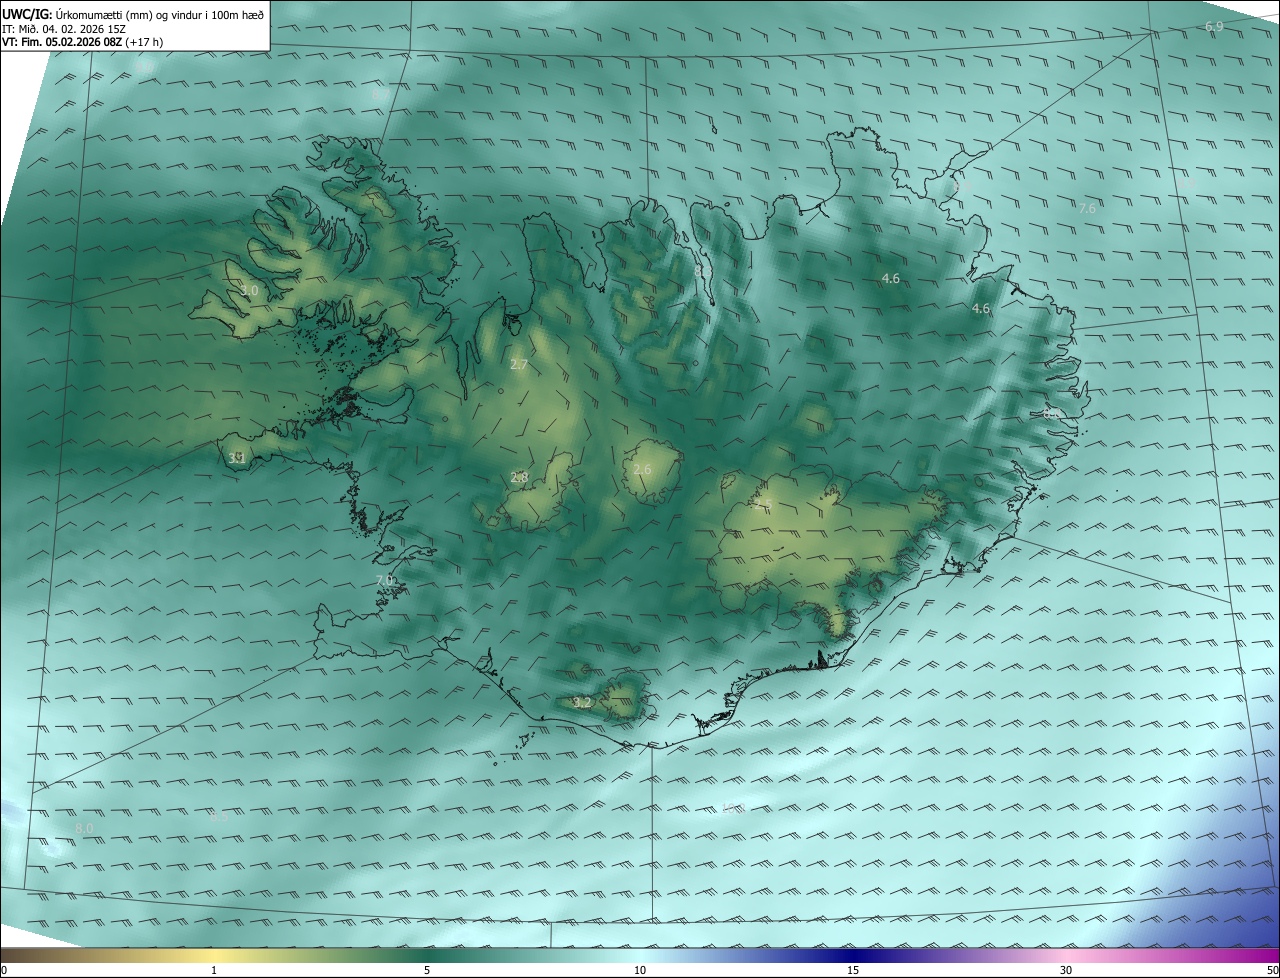This screenshot has width=1280, height=978.
Task: Click the 7.6 value label off the northeast coast
Action: [x=1087, y=208]
